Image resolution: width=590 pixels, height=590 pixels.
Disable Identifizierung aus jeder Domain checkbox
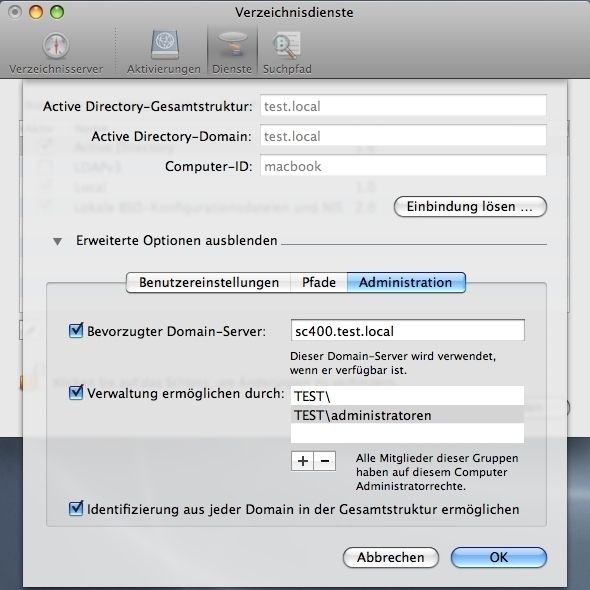pos(76,508)
